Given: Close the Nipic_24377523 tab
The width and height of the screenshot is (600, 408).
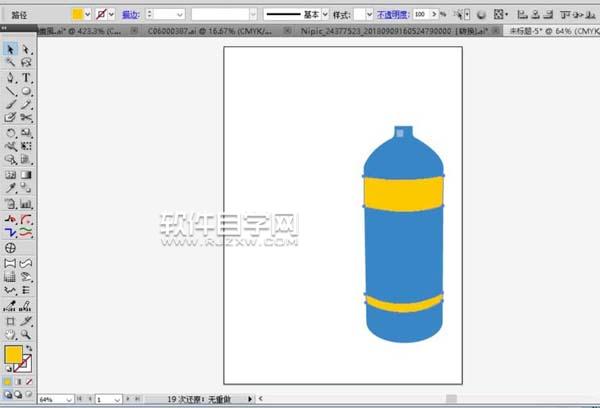Looking at the screenshot, I should click(x=495, y=30).
